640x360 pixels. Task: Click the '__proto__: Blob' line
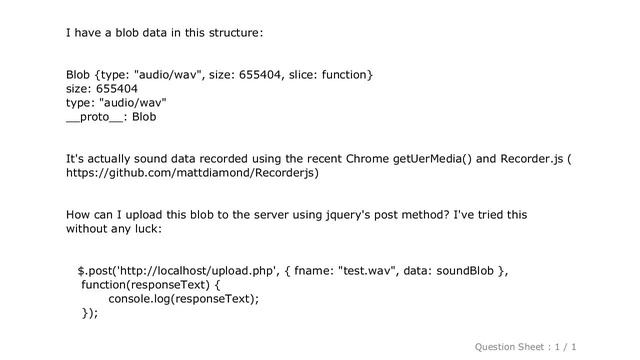111,117
